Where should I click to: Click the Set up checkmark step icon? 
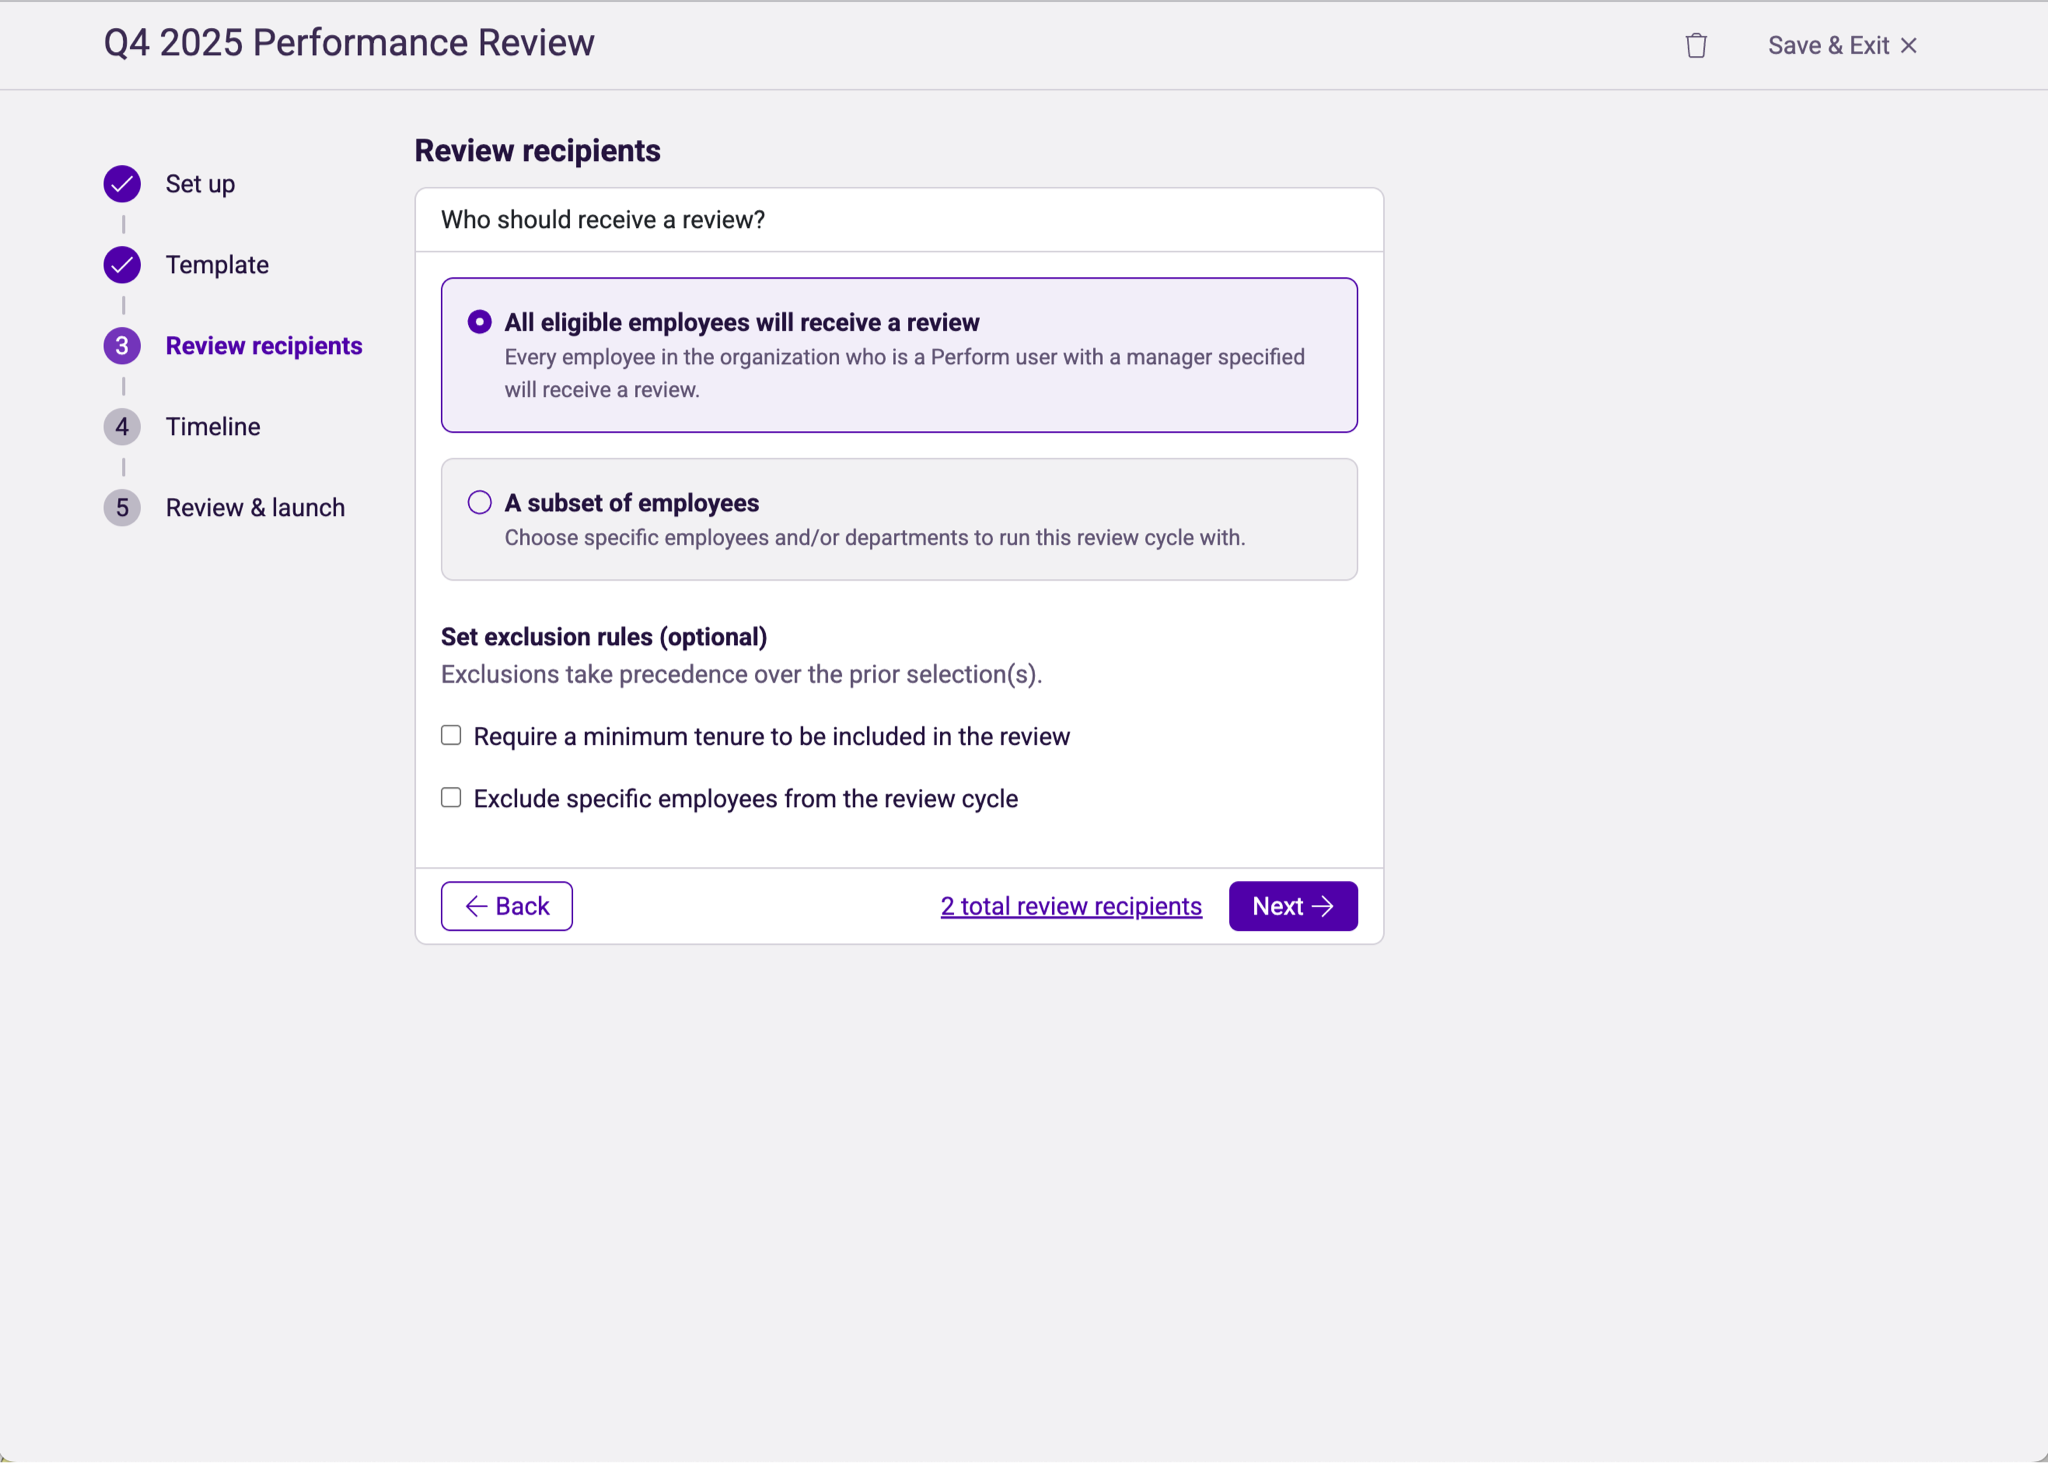[122, 184]
